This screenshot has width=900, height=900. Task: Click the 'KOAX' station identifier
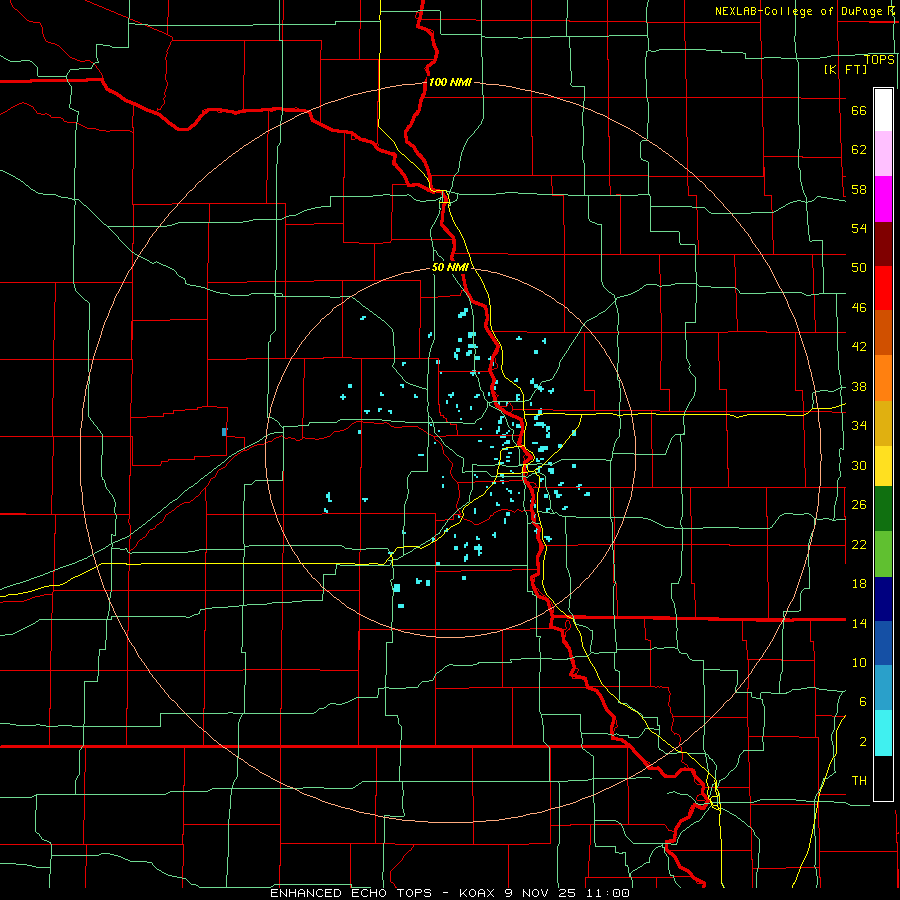point(479,893)
